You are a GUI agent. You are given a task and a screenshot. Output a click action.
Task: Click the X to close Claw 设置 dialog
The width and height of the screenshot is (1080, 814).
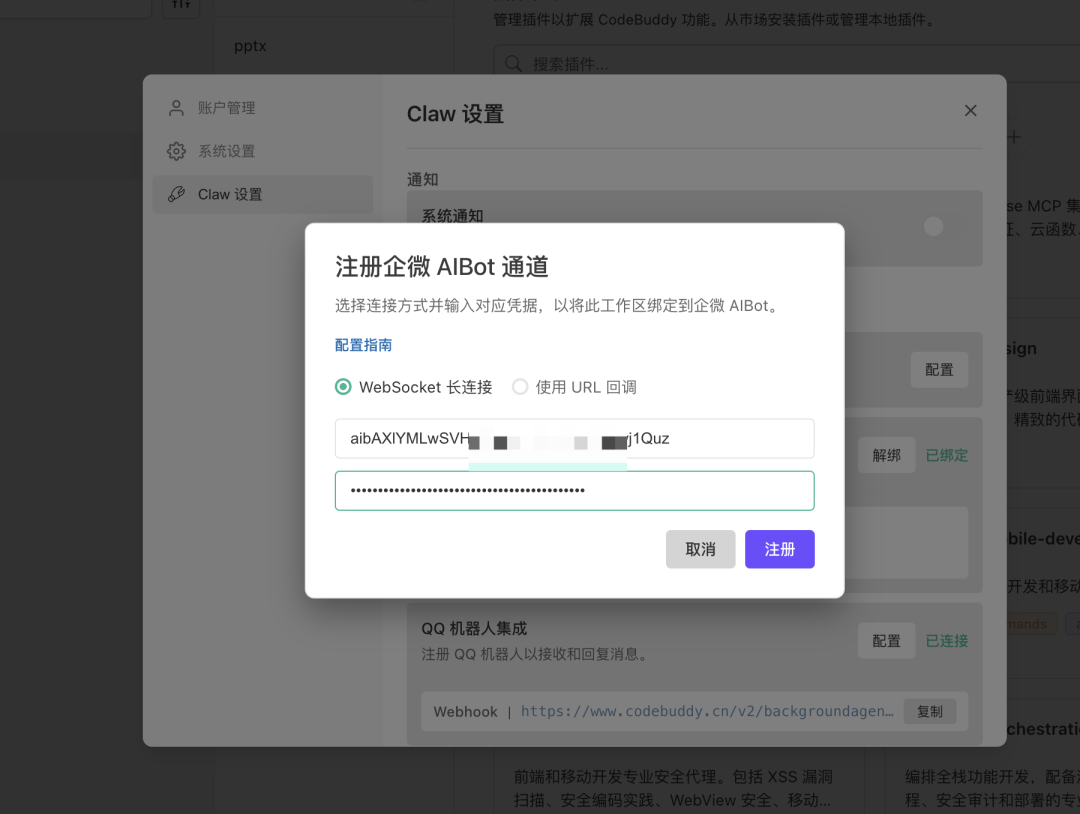[x=970, y=110]
